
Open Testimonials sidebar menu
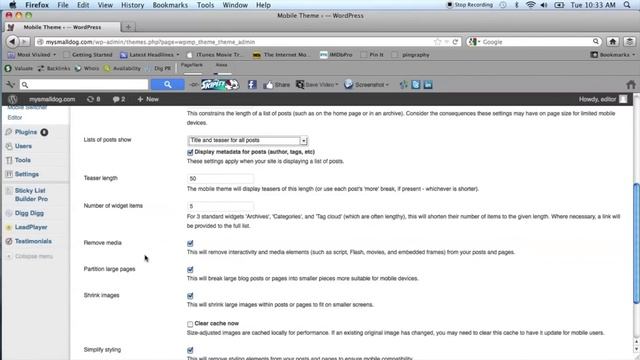pos(33,241)
